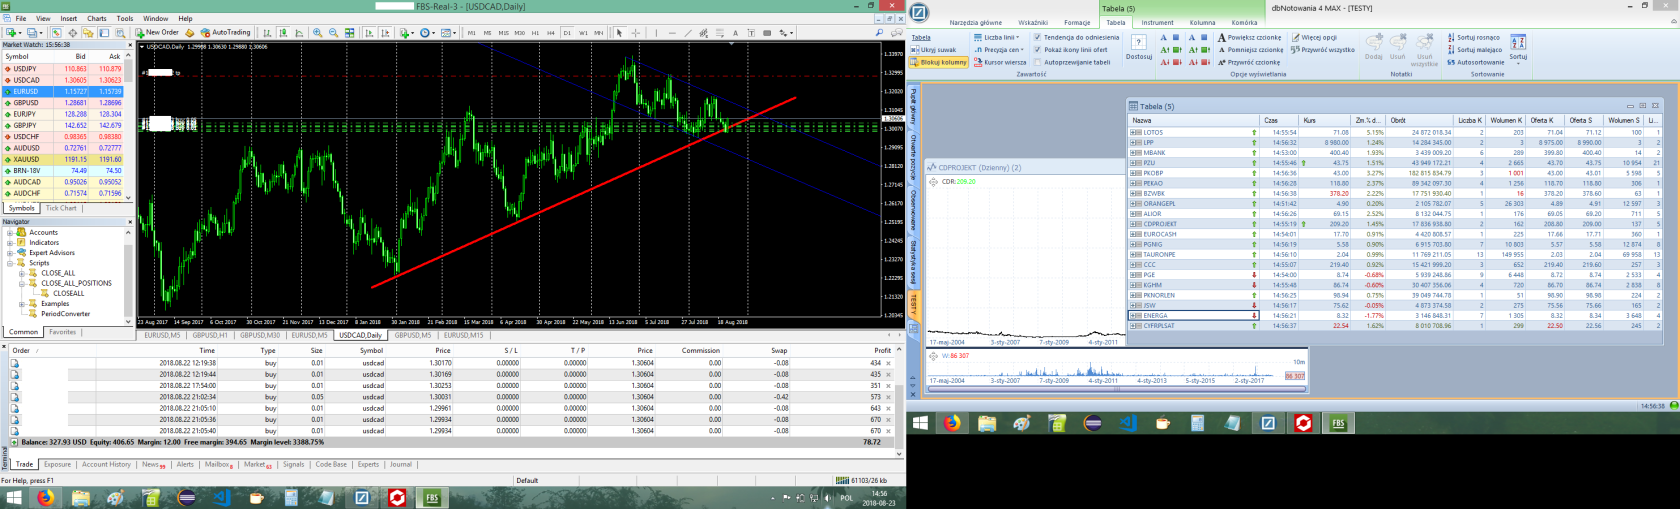Click the Dodaj note icon in Notatki group
1680x509 pixels.
point(1374,46)
